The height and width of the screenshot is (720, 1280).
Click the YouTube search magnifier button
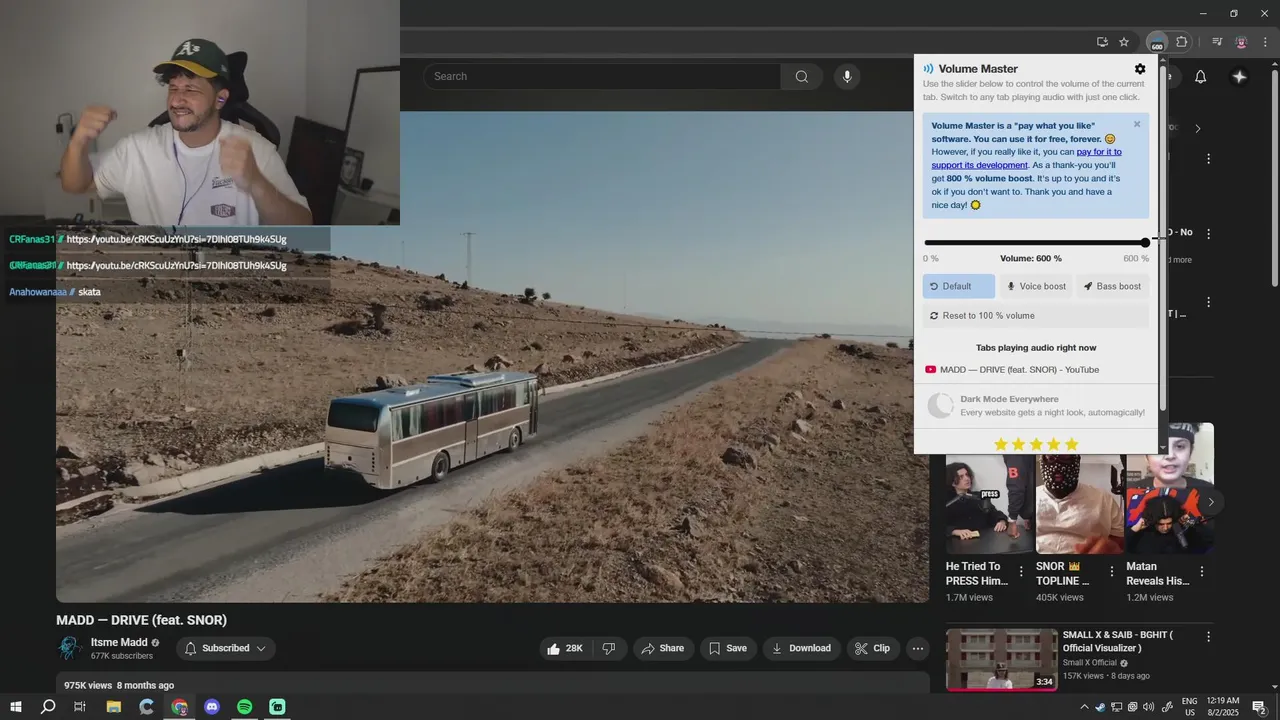pos(802,76)
